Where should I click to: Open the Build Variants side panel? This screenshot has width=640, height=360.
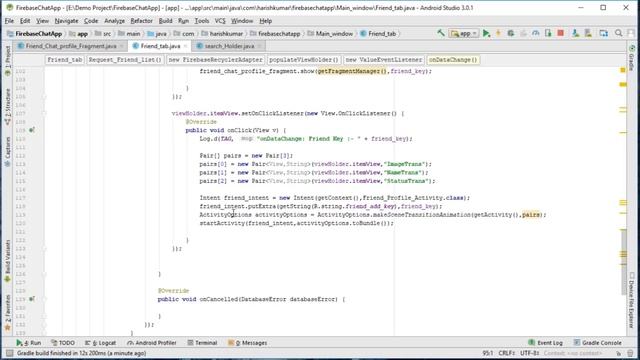coord(8,261)
